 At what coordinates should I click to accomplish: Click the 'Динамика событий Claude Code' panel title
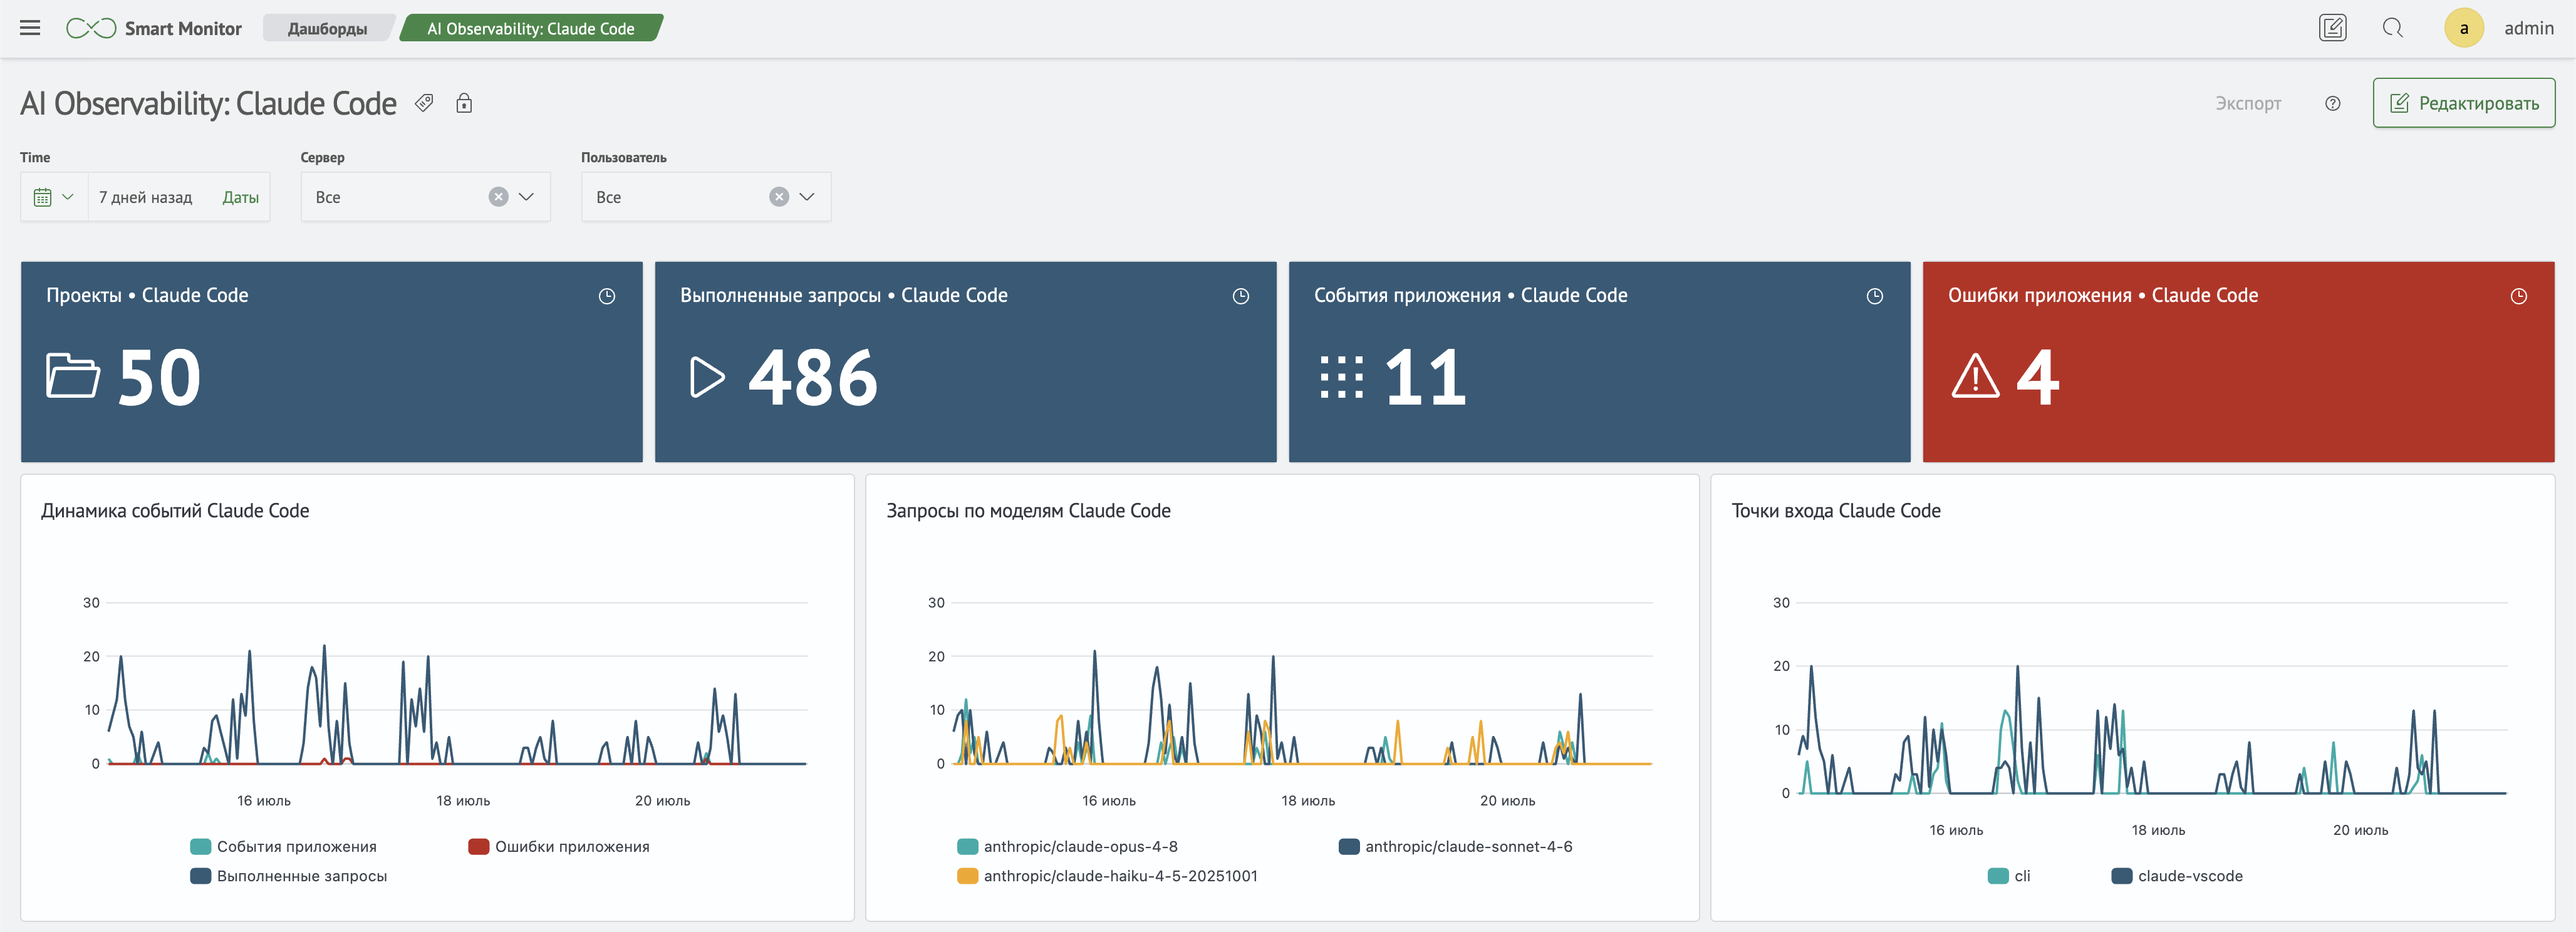pyautogui.click(x=175, y=511)
